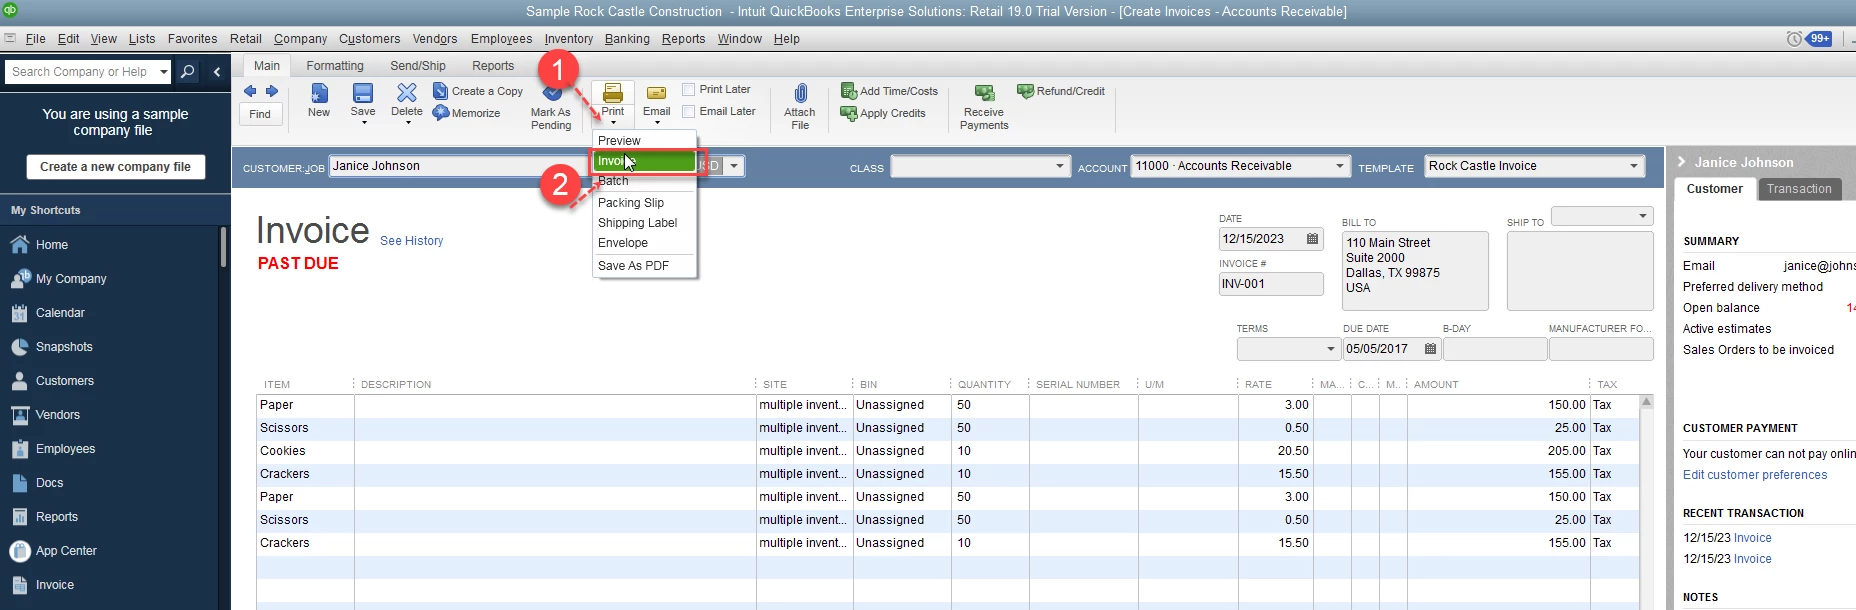Switch to Transaction tab
1856x610 pixels.
click(1799, 189)
